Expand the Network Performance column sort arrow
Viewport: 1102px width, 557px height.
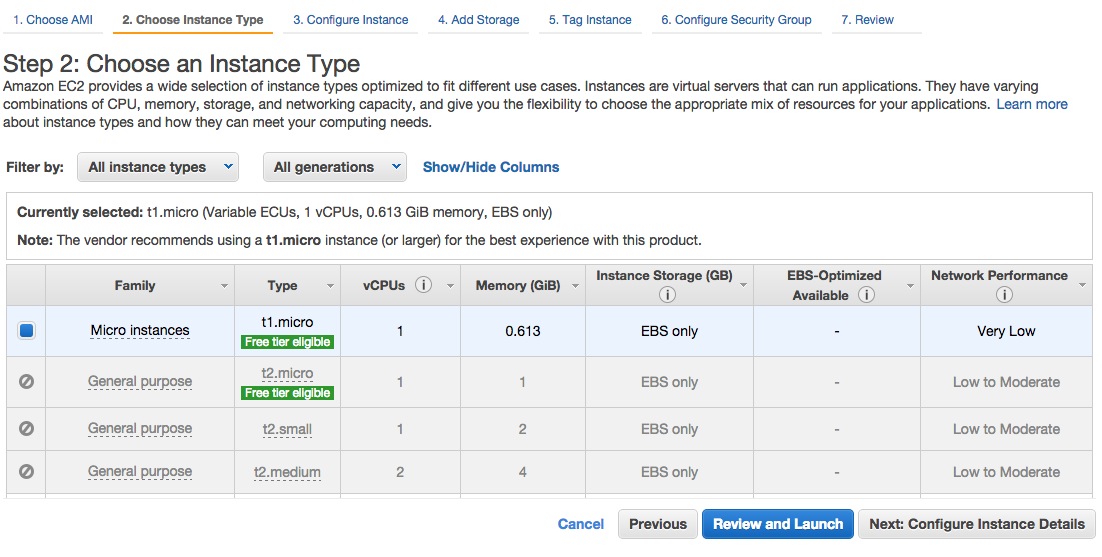(x=1082, y=284)
